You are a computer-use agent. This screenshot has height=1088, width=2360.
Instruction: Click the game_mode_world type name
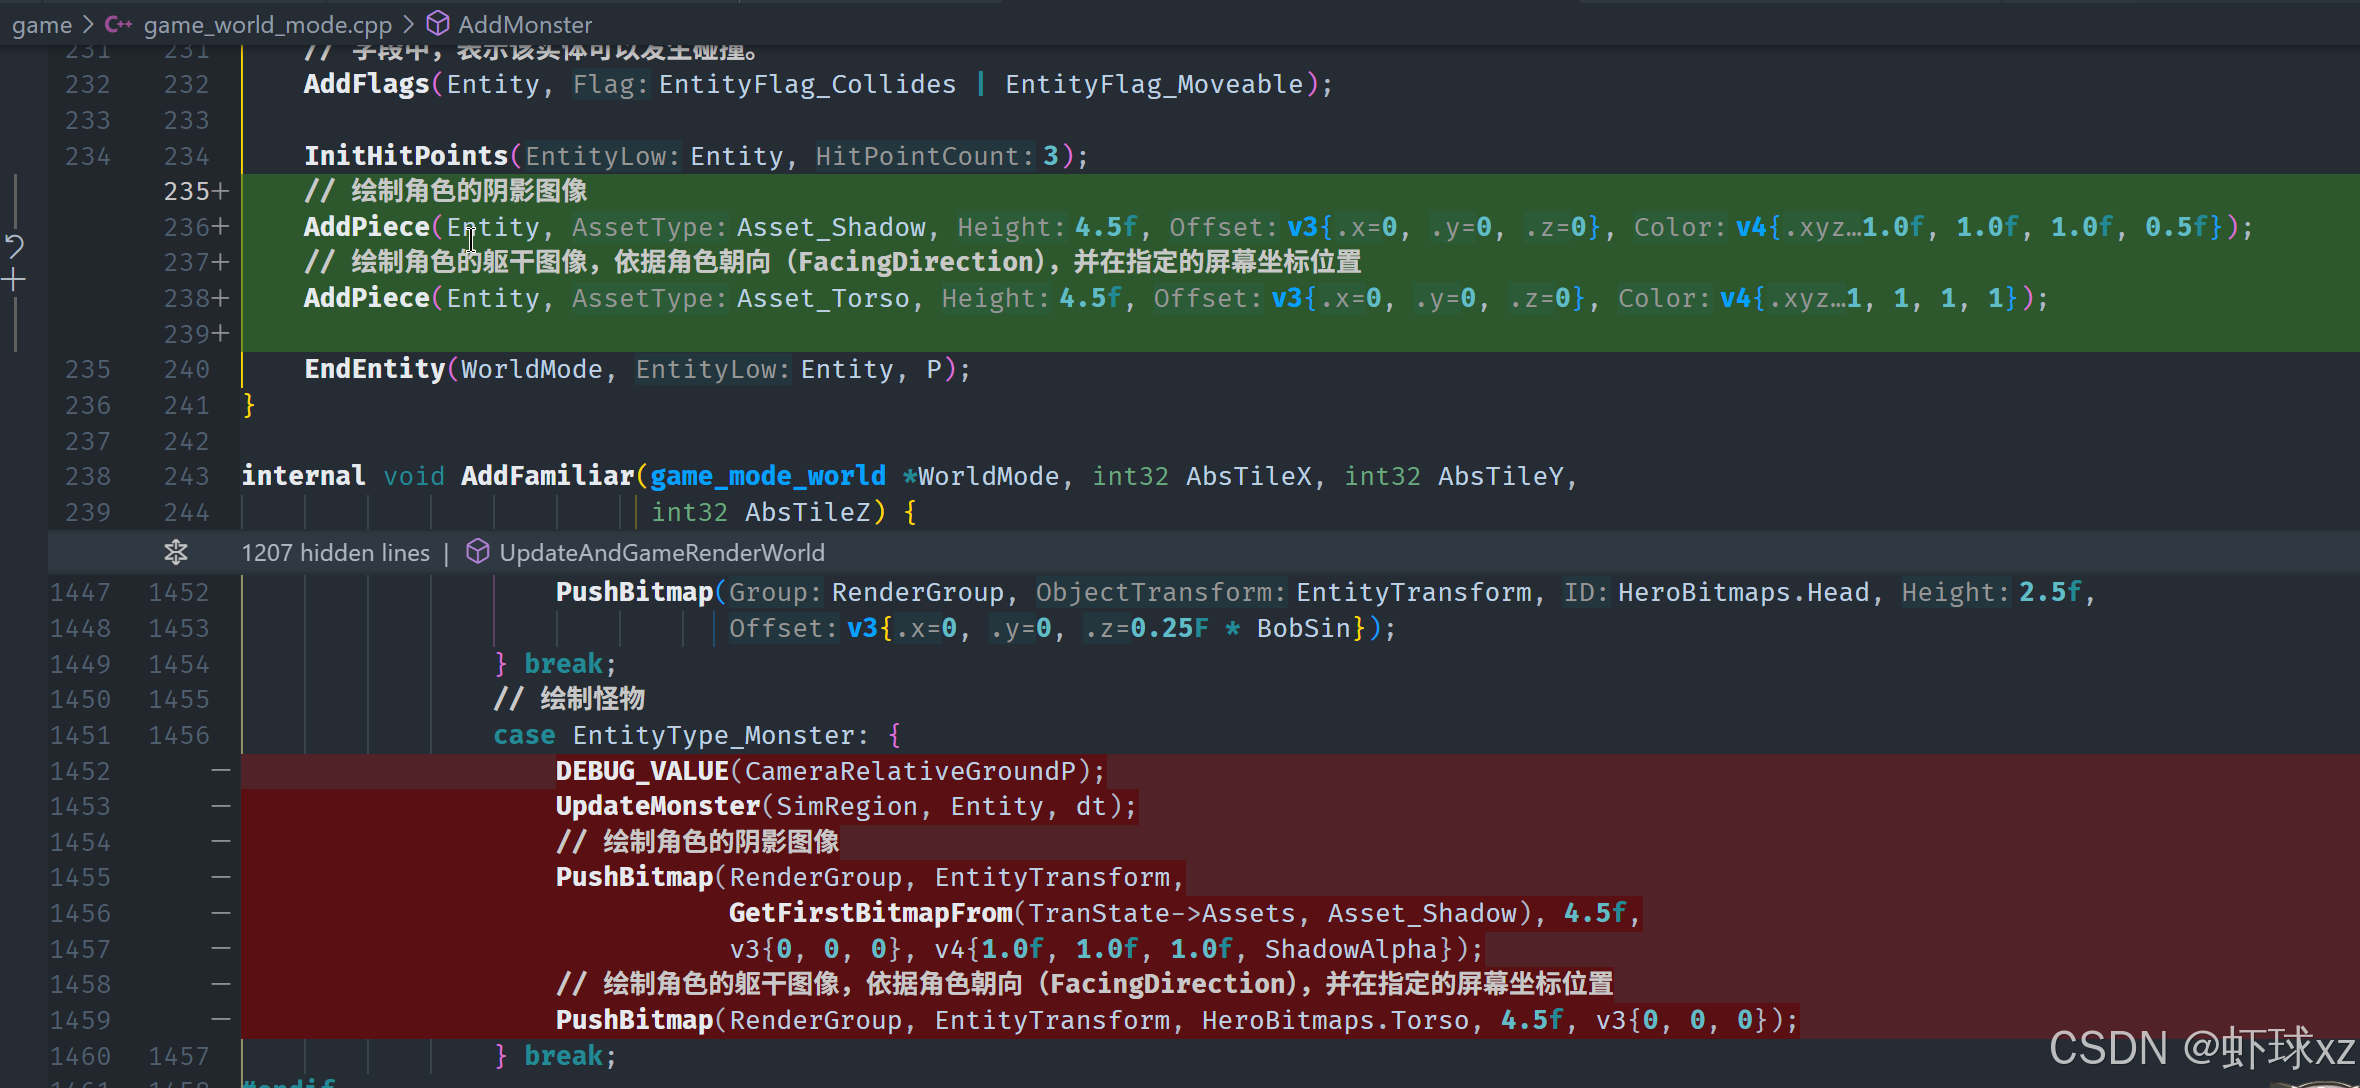(767, 476)
